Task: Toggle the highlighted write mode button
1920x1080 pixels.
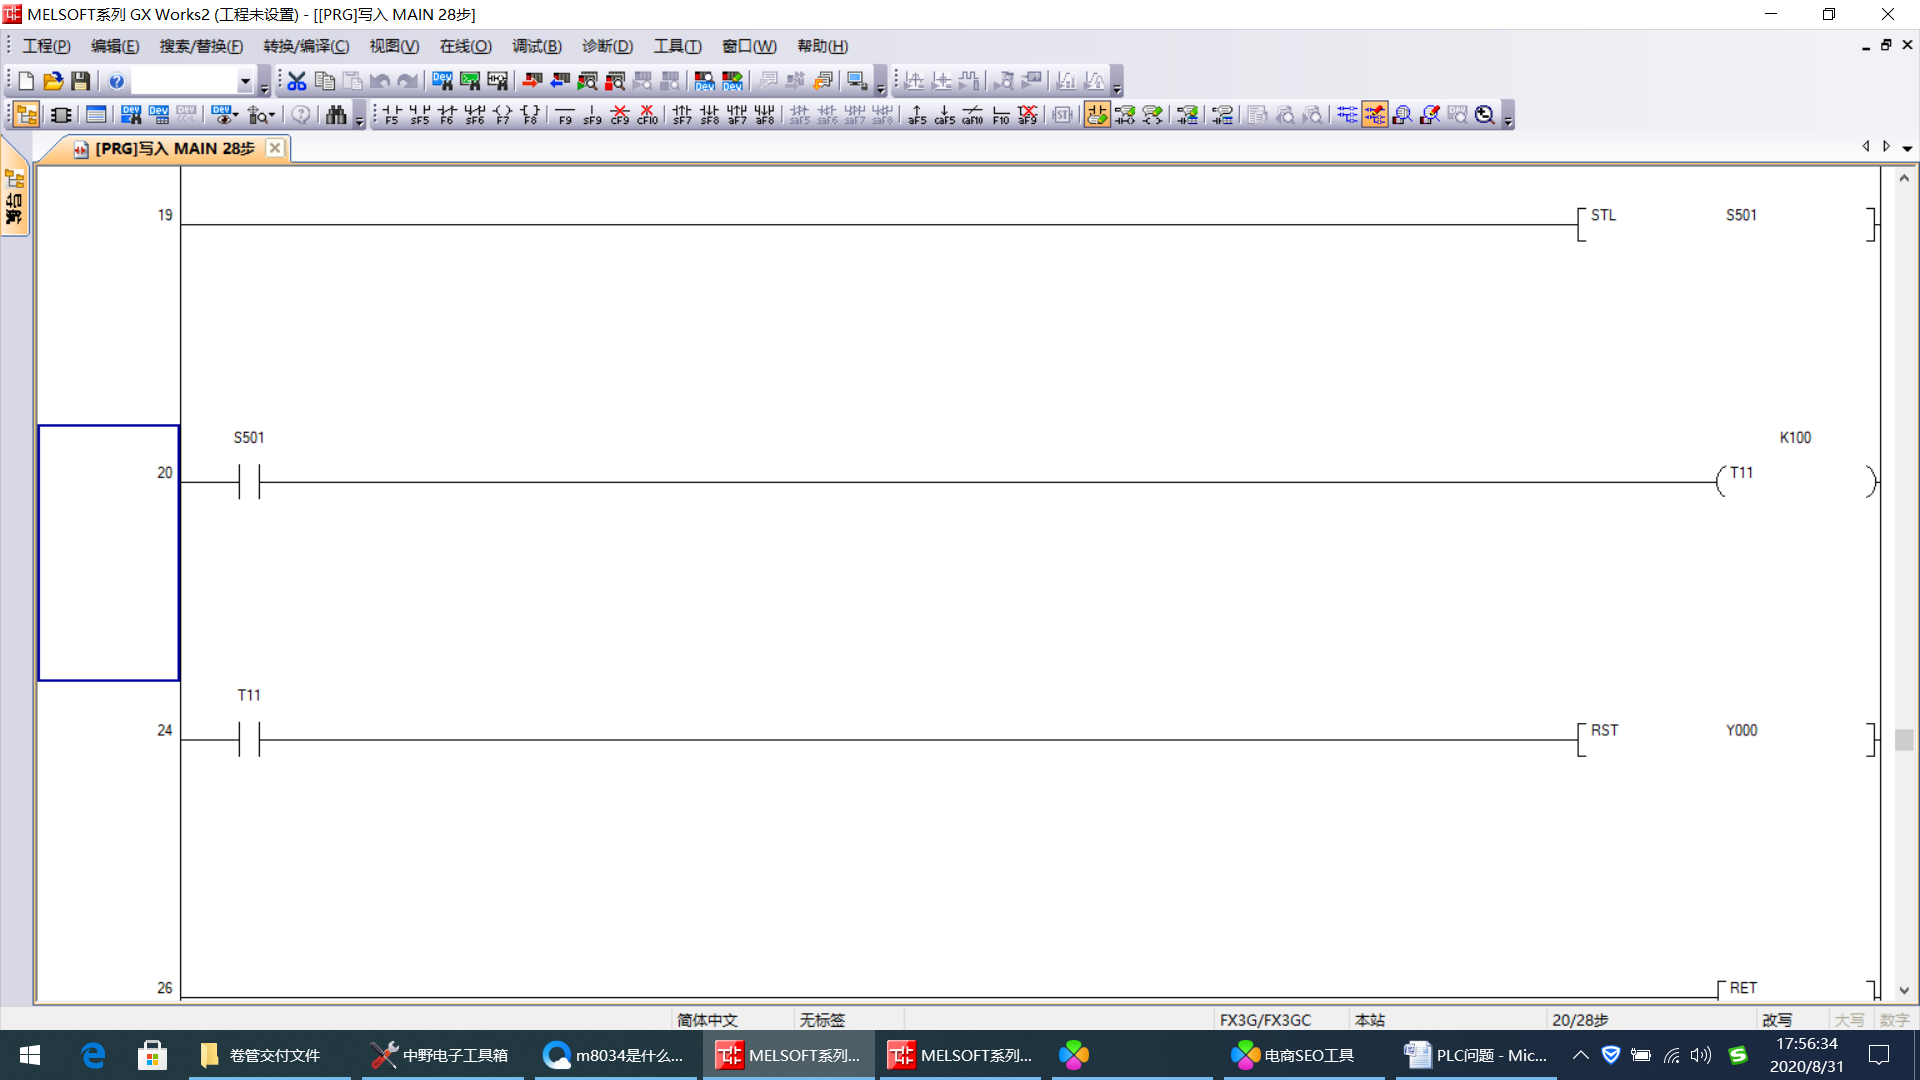Action: pyautogui.click(x=1375, y=115)
